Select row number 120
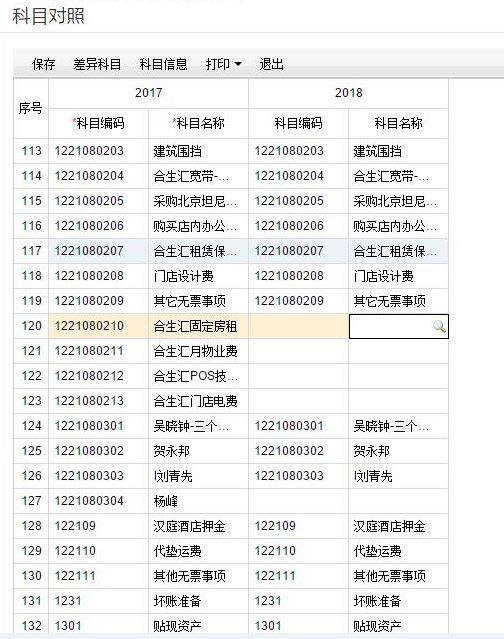 (x=31, y=326)
